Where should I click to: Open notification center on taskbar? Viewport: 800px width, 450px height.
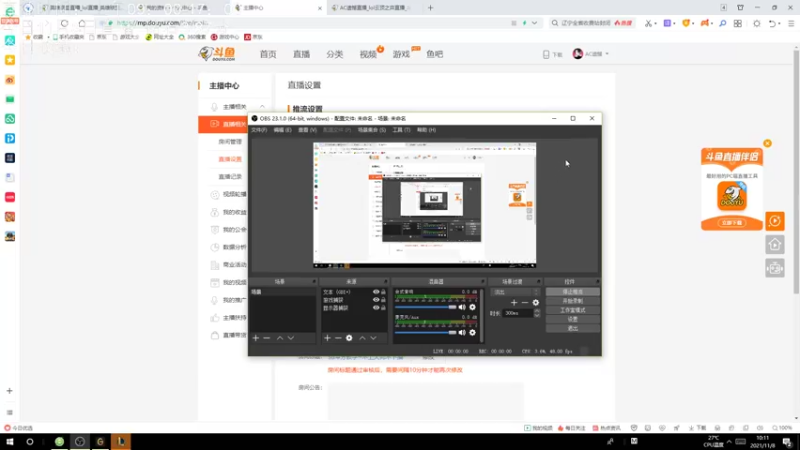pyautogui.click(x=787, y=441)
